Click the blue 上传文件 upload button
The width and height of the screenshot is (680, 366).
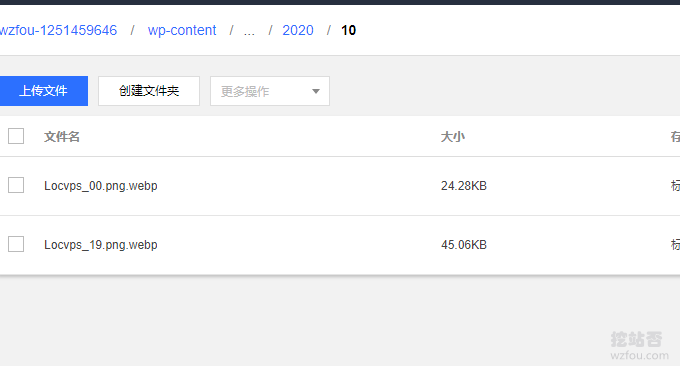coord(43,91)
